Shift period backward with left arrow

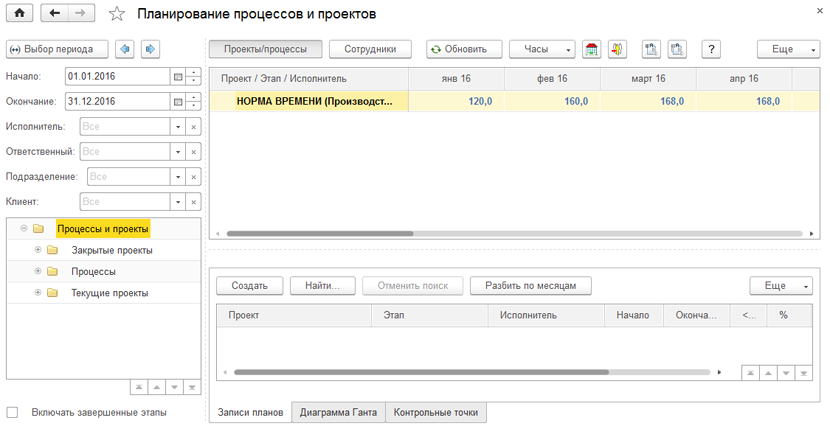pyautogui.click(x=125, y=49)
